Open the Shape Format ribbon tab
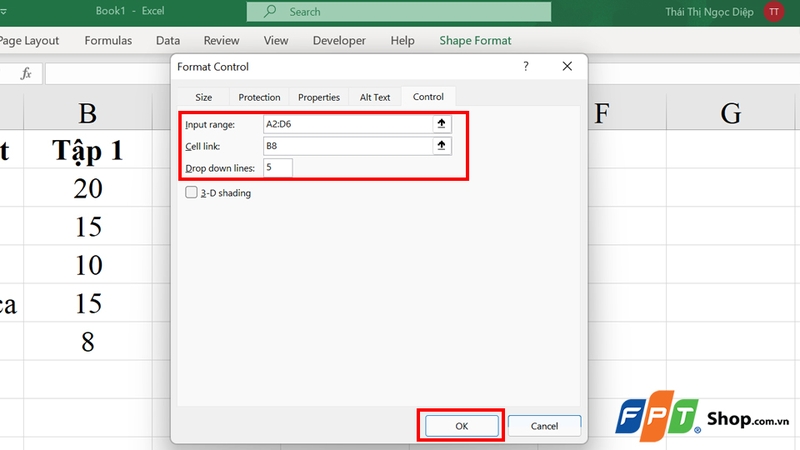The height and width of the screenshot is (450, 800). click(476, 40)
